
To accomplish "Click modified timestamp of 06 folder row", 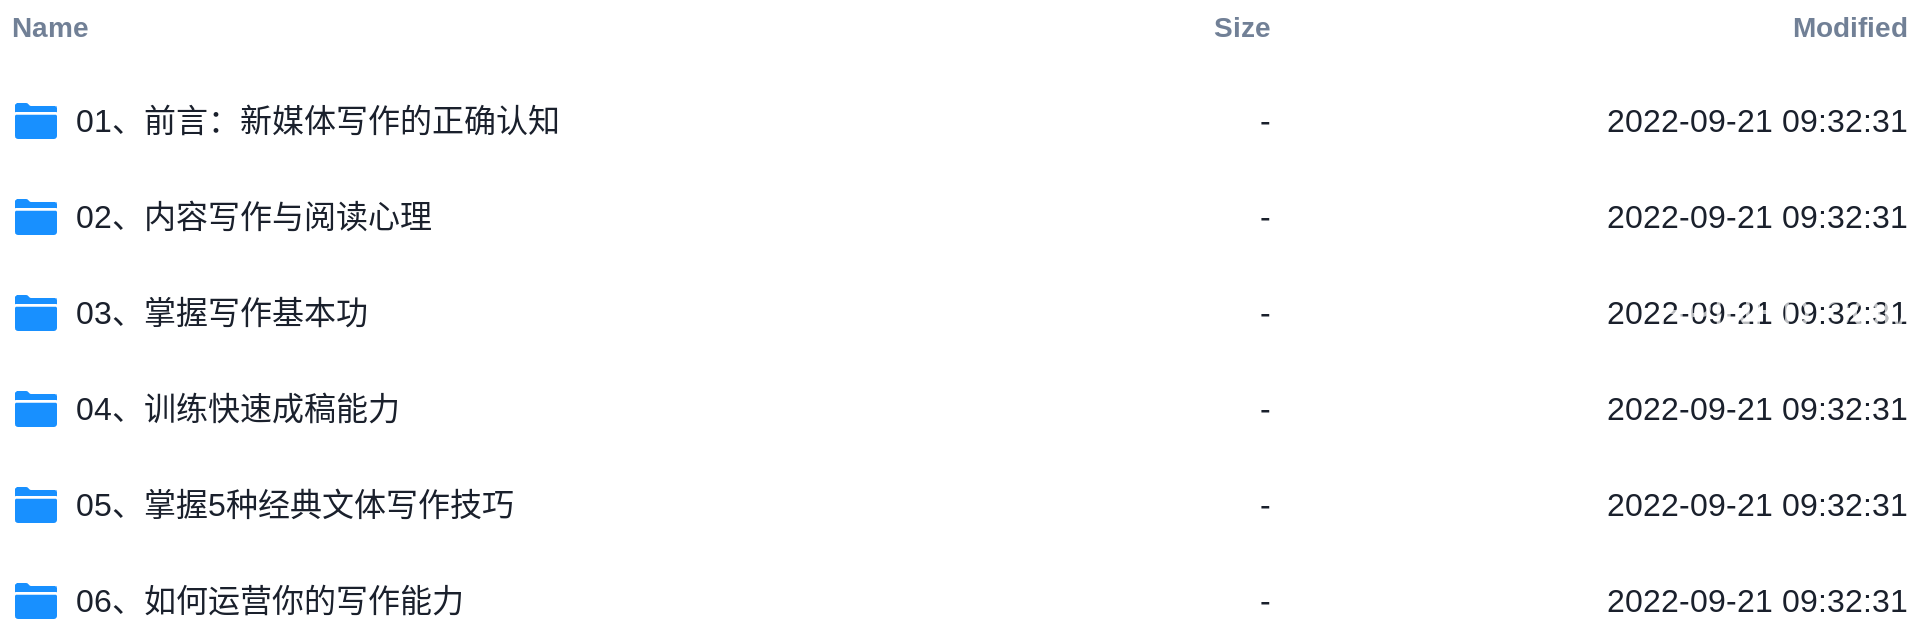I will 1757,601.
